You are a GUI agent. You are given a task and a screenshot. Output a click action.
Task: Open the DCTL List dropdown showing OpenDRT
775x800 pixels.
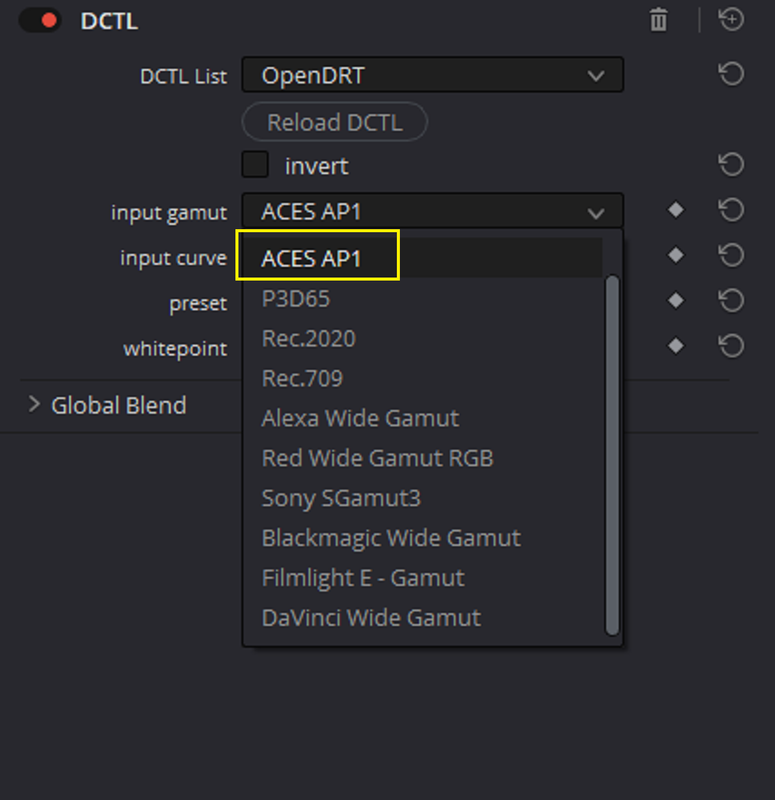432,75
